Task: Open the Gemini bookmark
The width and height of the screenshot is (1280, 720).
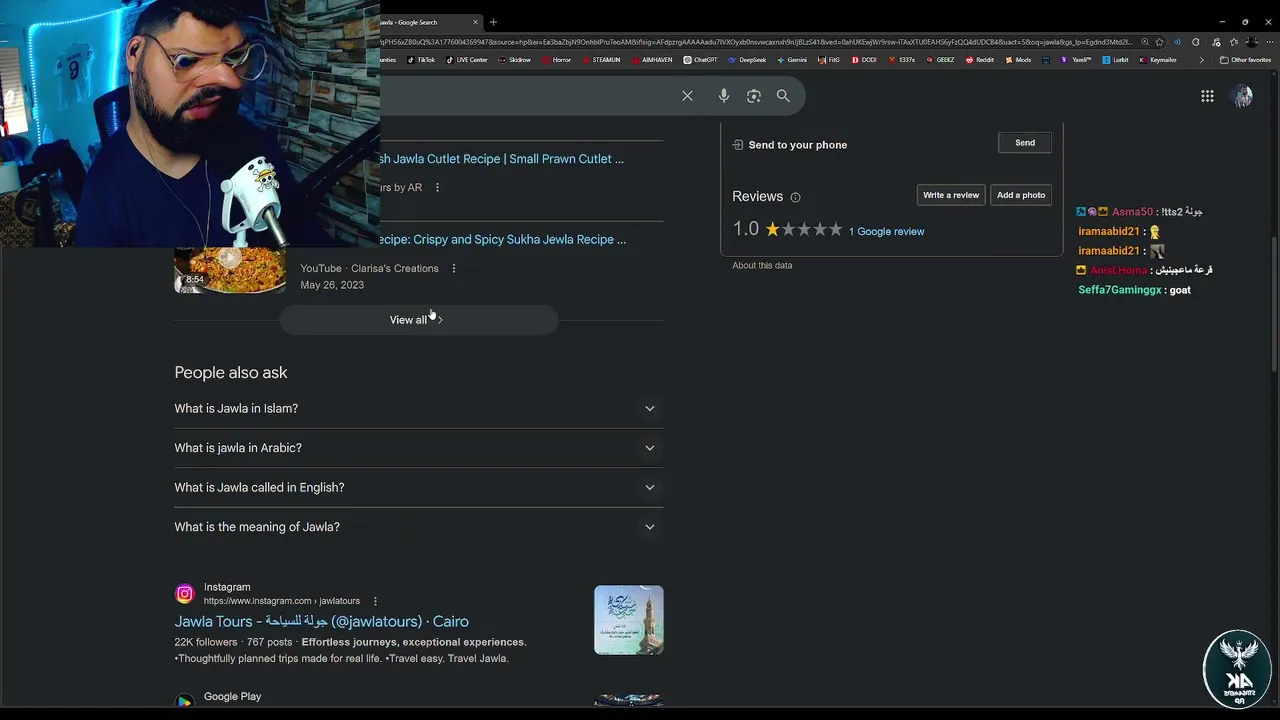Action: point(792,60)
